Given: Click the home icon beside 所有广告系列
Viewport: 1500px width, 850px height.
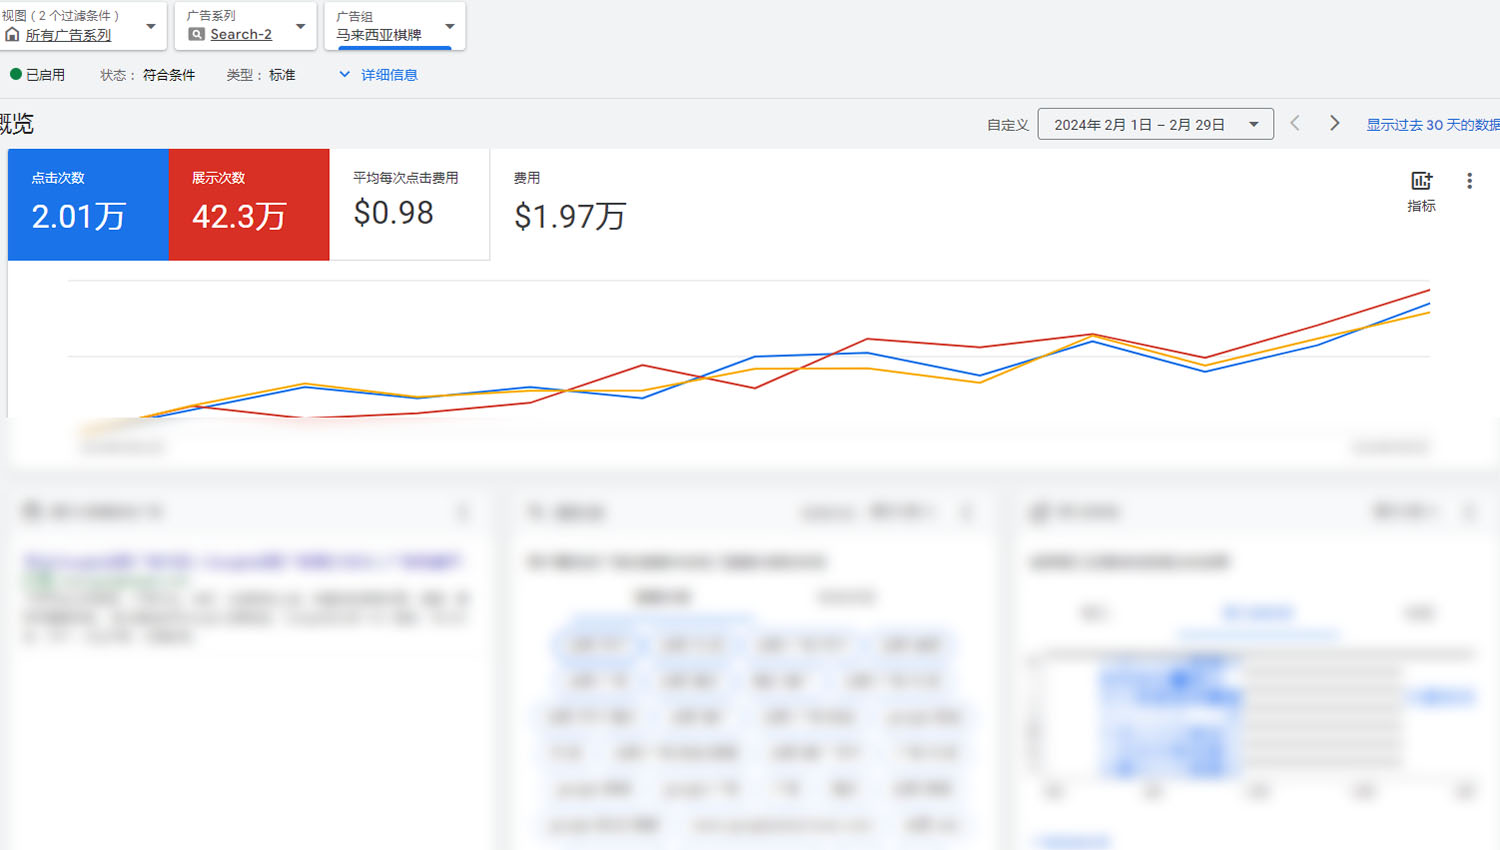Looking at the screenshot, I should [12, 35].
